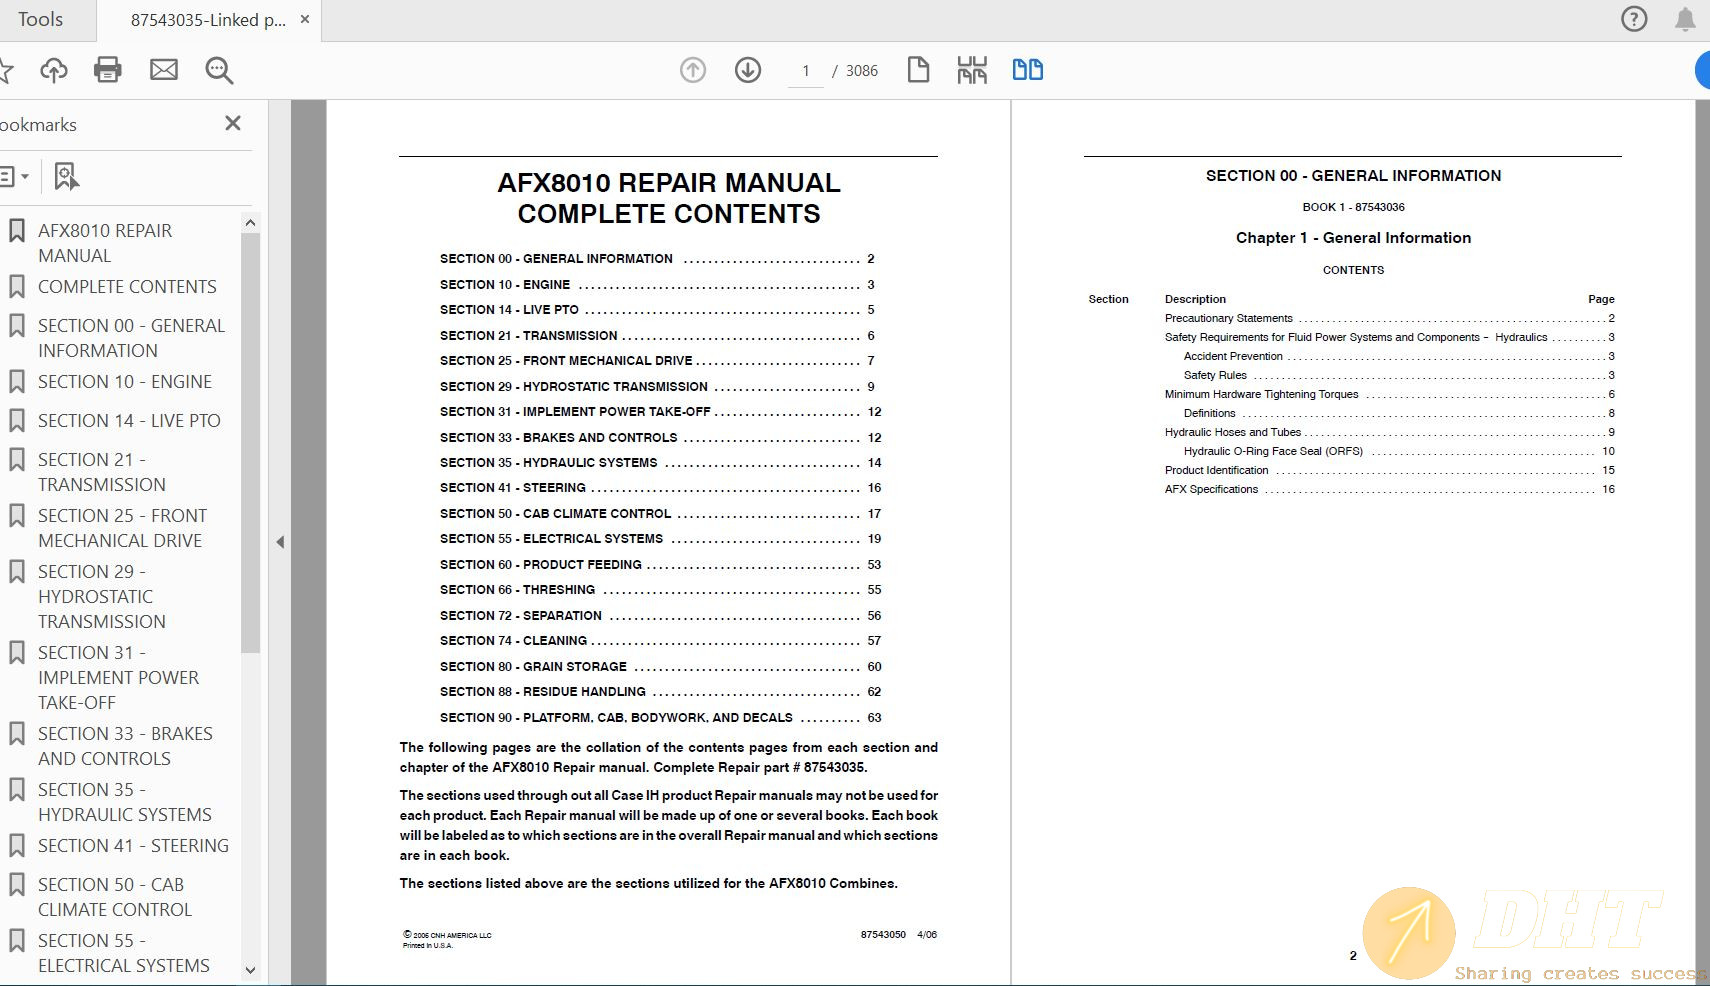1710x986 pixels.
Task: Click bookmark ribbon icon beside COMPLETE CONTENTS
Action: click(x=17, y=287)
